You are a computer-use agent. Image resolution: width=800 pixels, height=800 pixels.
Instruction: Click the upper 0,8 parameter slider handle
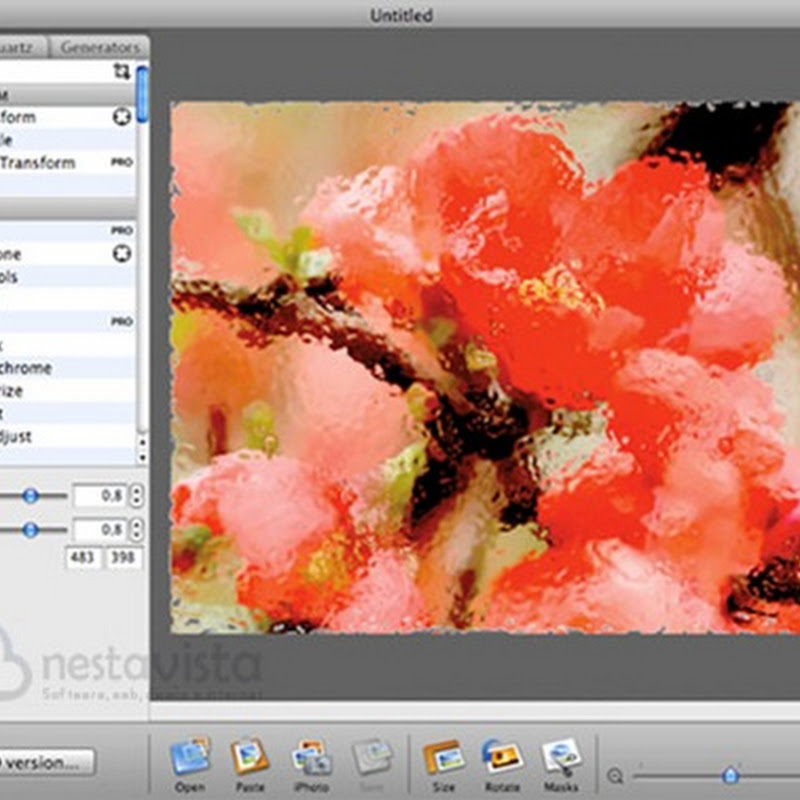tap(30, 495)
